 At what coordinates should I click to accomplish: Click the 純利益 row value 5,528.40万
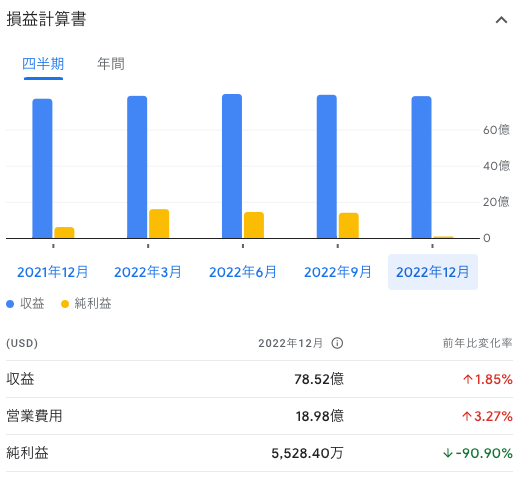click(x=307, y=454)
